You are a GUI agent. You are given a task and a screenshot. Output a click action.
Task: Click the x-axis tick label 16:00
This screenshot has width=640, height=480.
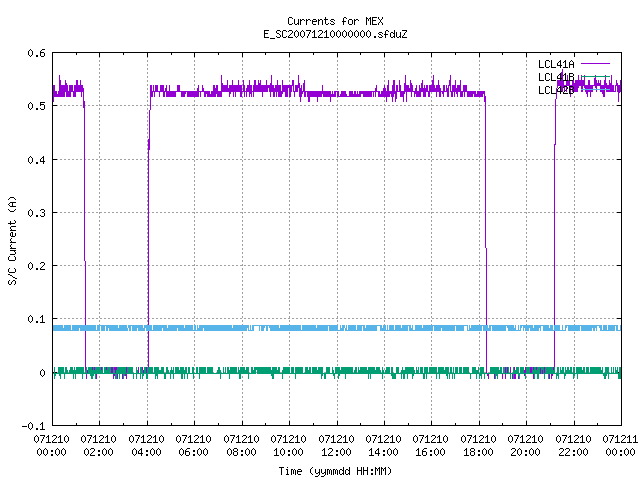431,452
